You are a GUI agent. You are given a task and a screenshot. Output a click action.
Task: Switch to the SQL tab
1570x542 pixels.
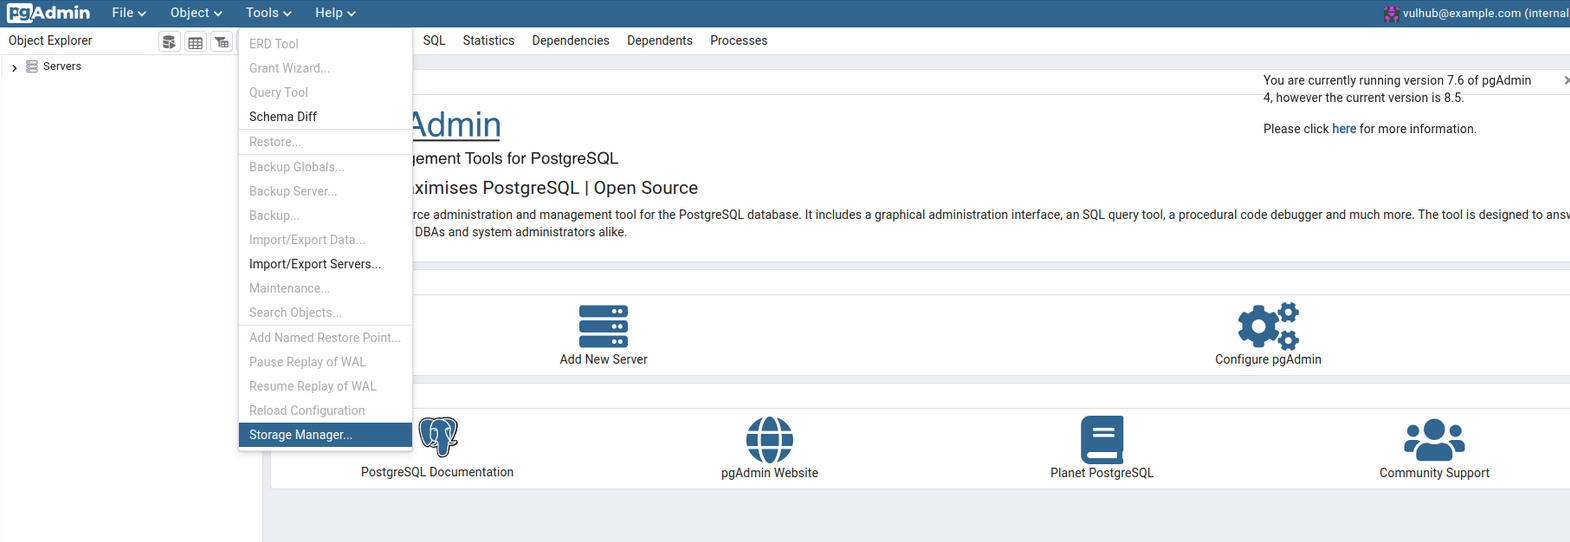coord(434,41)
